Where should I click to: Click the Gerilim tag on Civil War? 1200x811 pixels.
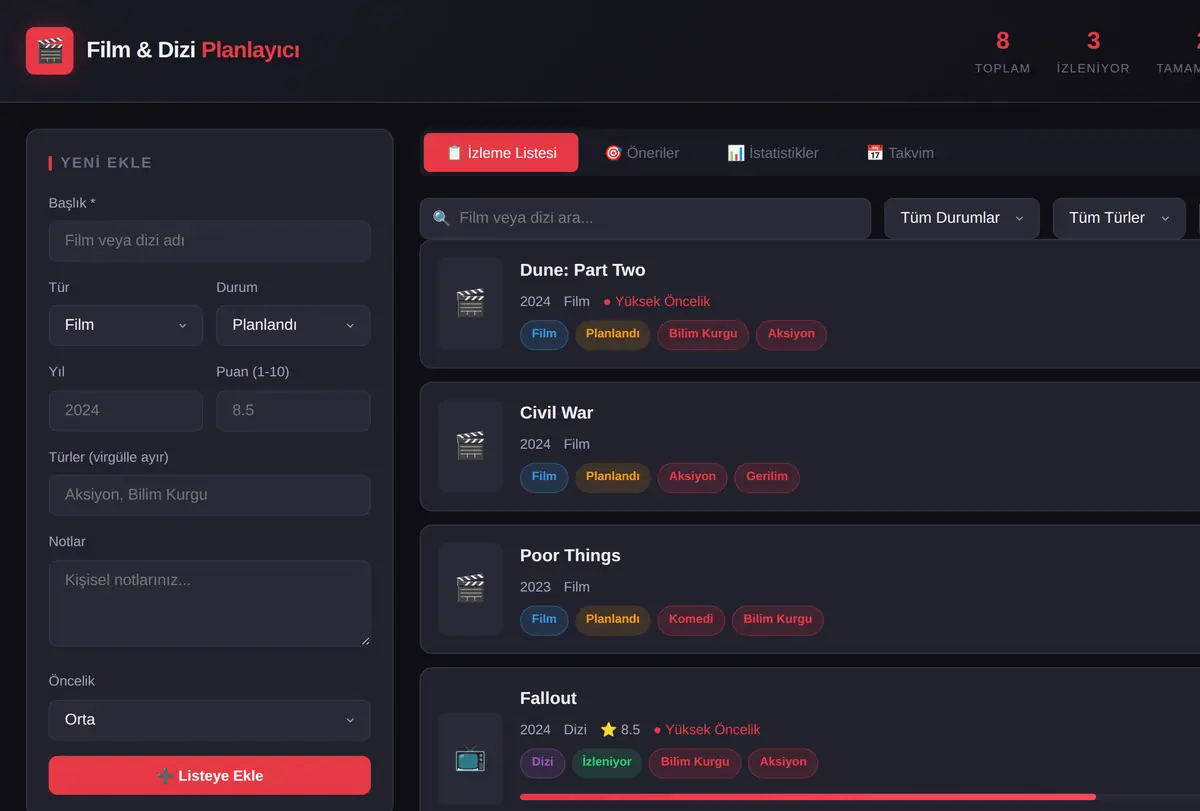coord(767,477)
